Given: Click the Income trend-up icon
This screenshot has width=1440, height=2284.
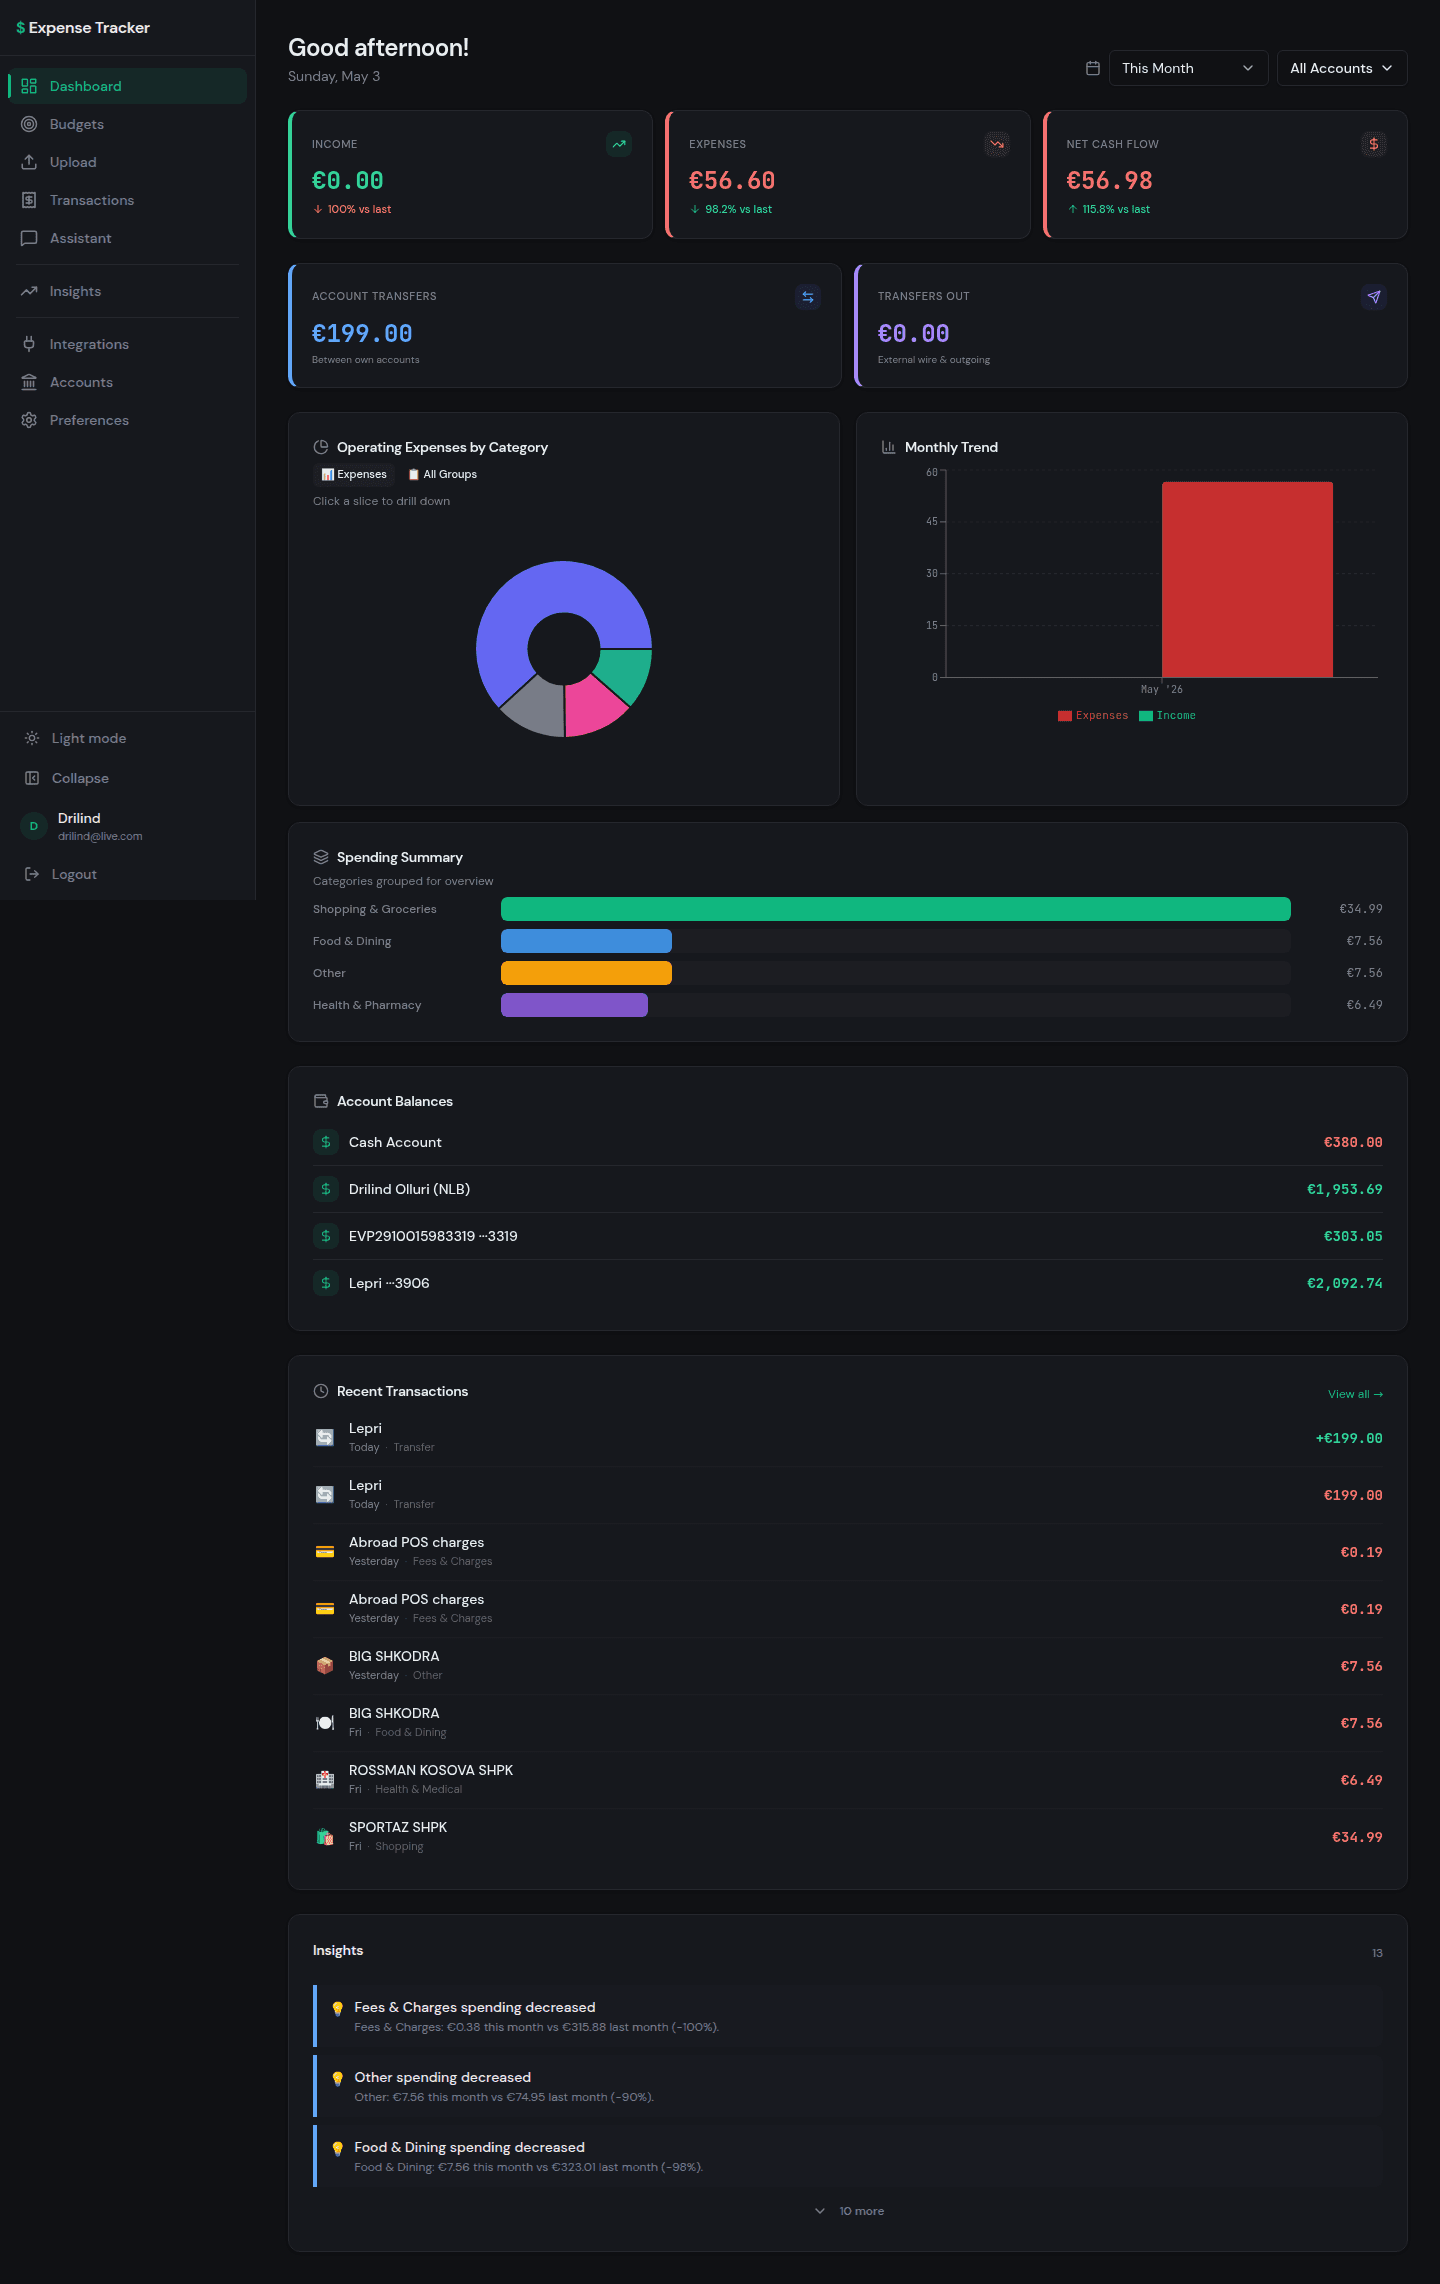Looking at the screenshot, I should pyautogui.click(x=619, y=144).
